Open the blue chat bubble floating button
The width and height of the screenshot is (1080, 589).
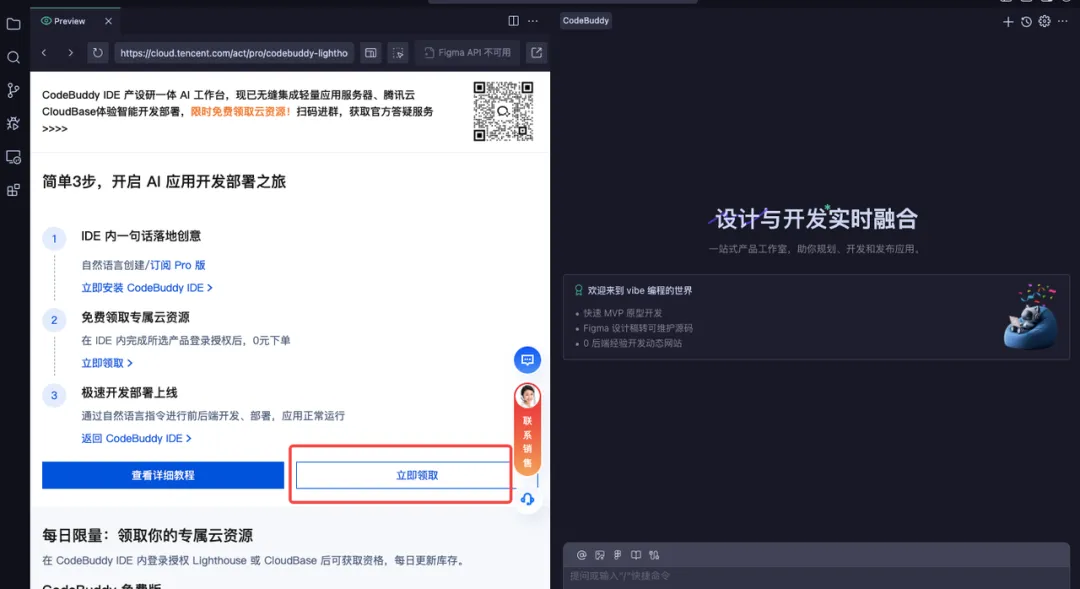528,360
